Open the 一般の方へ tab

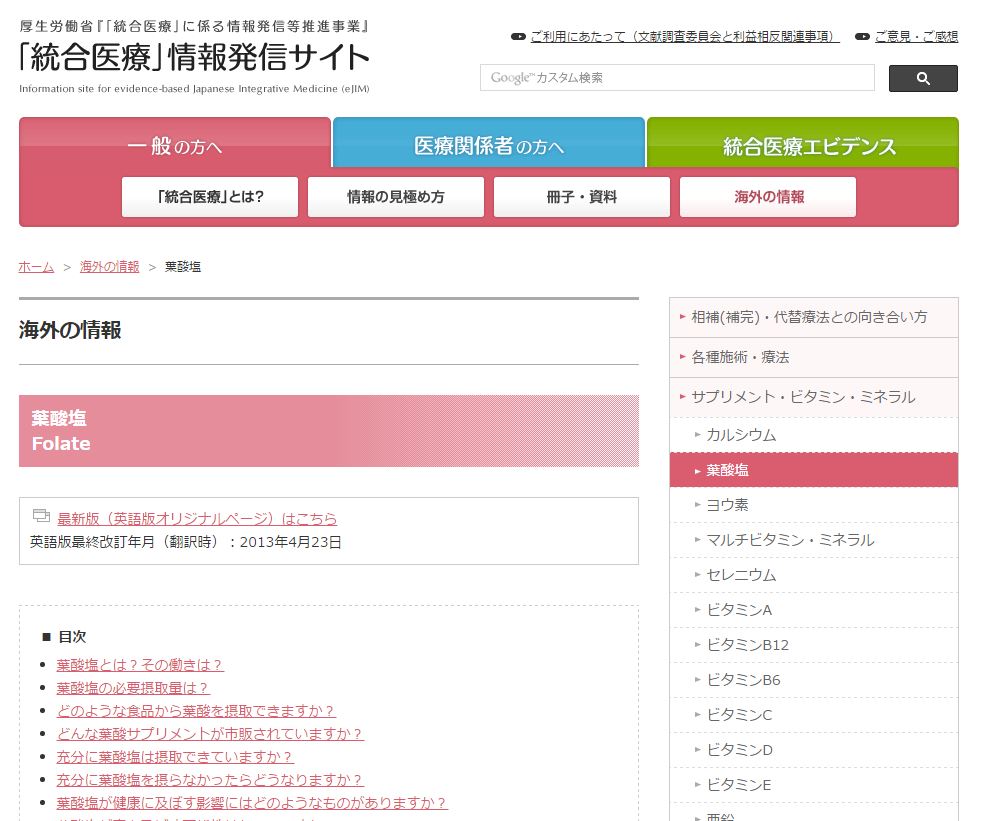tap(175, 146)
